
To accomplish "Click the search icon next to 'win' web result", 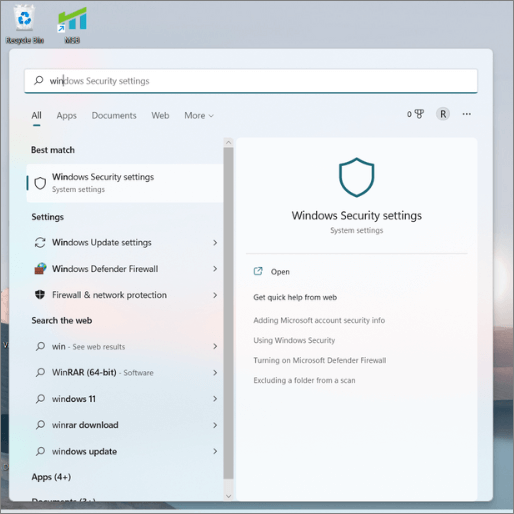I will pos(40,346).
